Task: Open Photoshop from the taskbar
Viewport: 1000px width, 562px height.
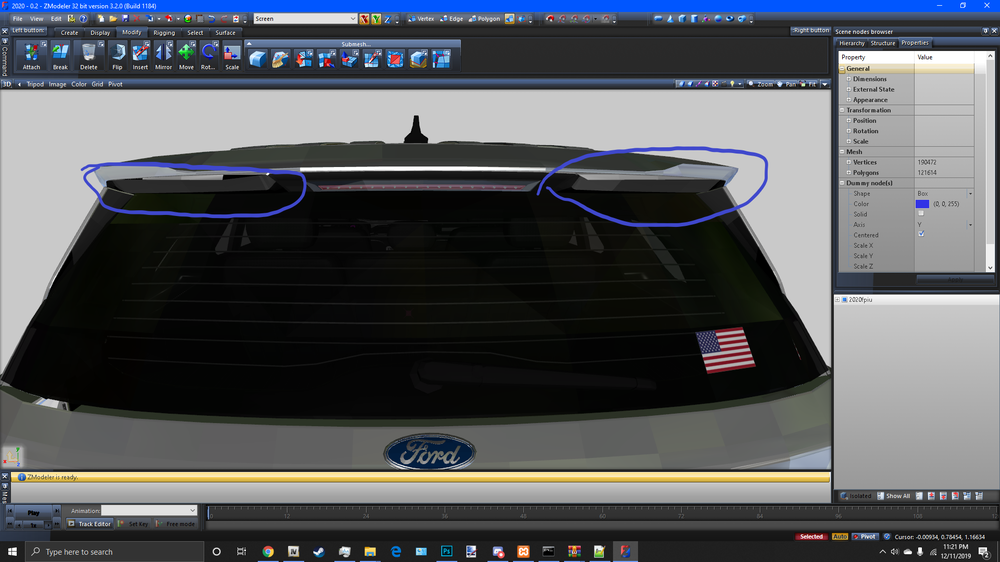Action: 446,552
